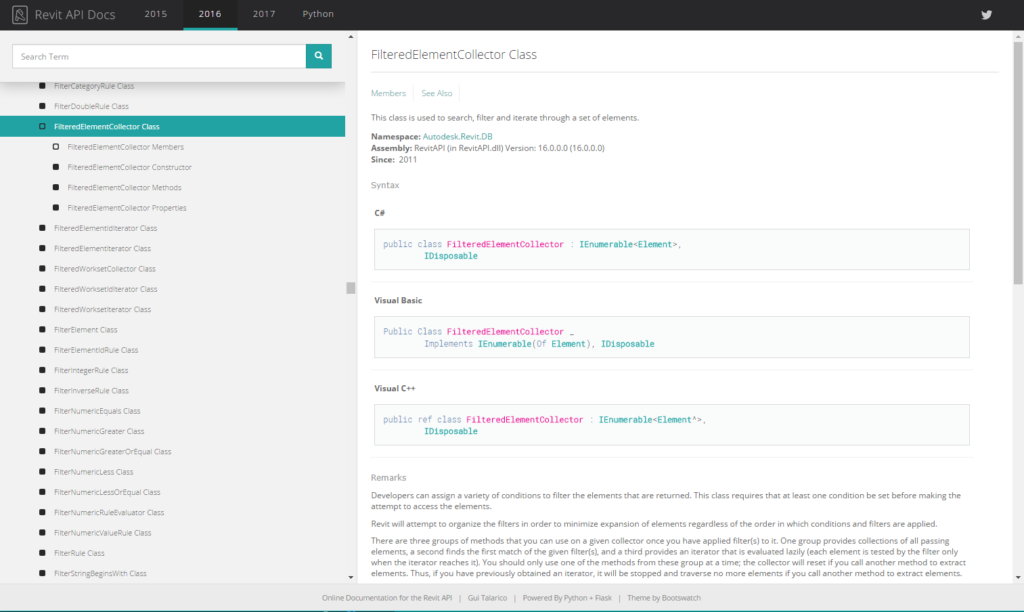
Task: Switch to the 2017 API tab
Action: click(264, 14)
